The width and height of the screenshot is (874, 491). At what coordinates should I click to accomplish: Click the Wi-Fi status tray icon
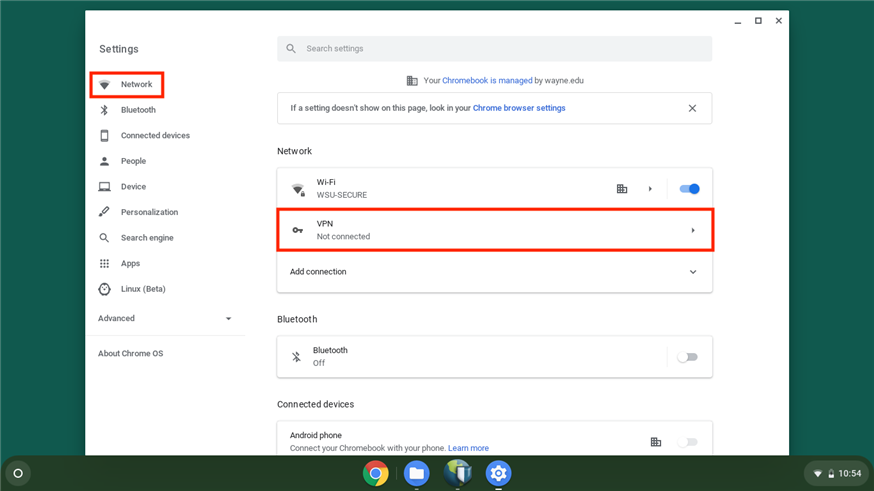pos(817,474)
